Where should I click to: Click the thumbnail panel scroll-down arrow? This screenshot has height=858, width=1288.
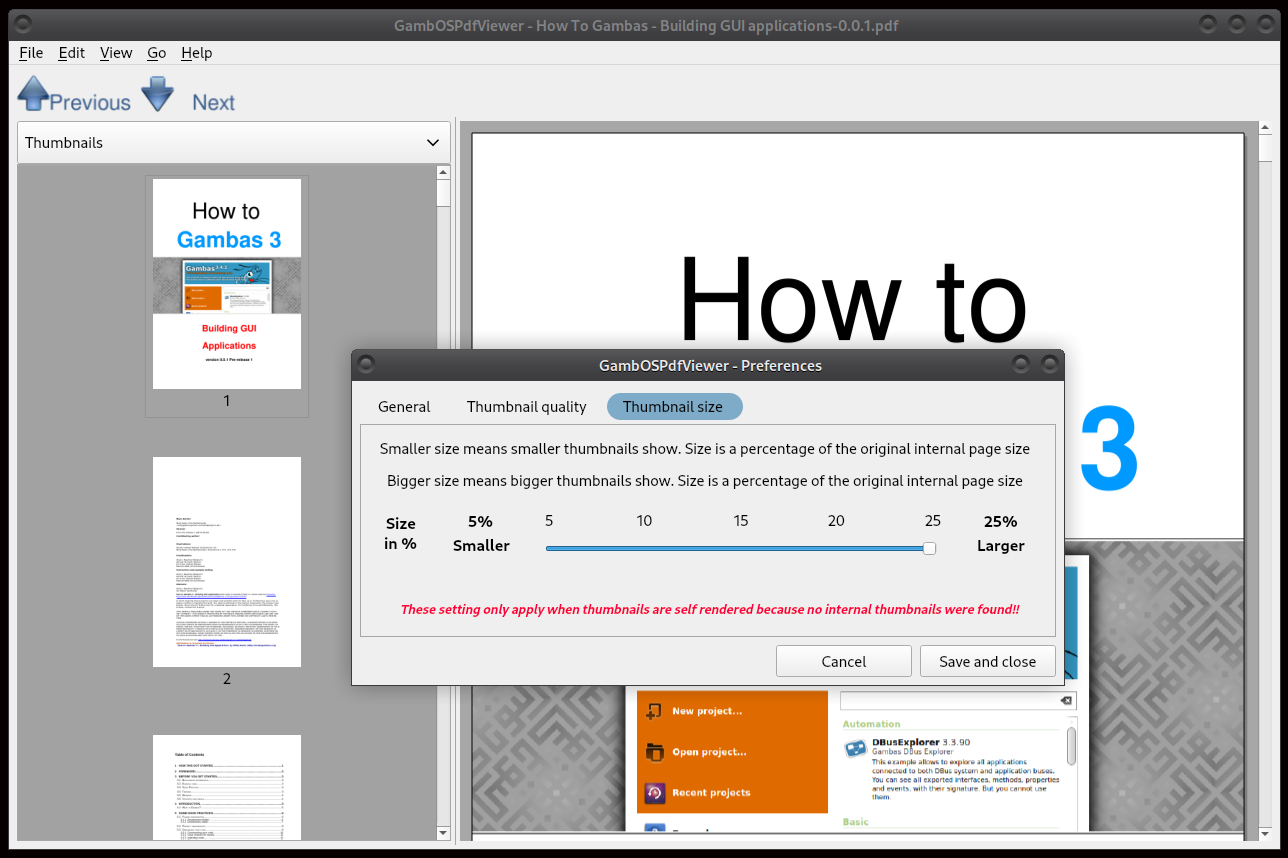click(x=443, y=832)
